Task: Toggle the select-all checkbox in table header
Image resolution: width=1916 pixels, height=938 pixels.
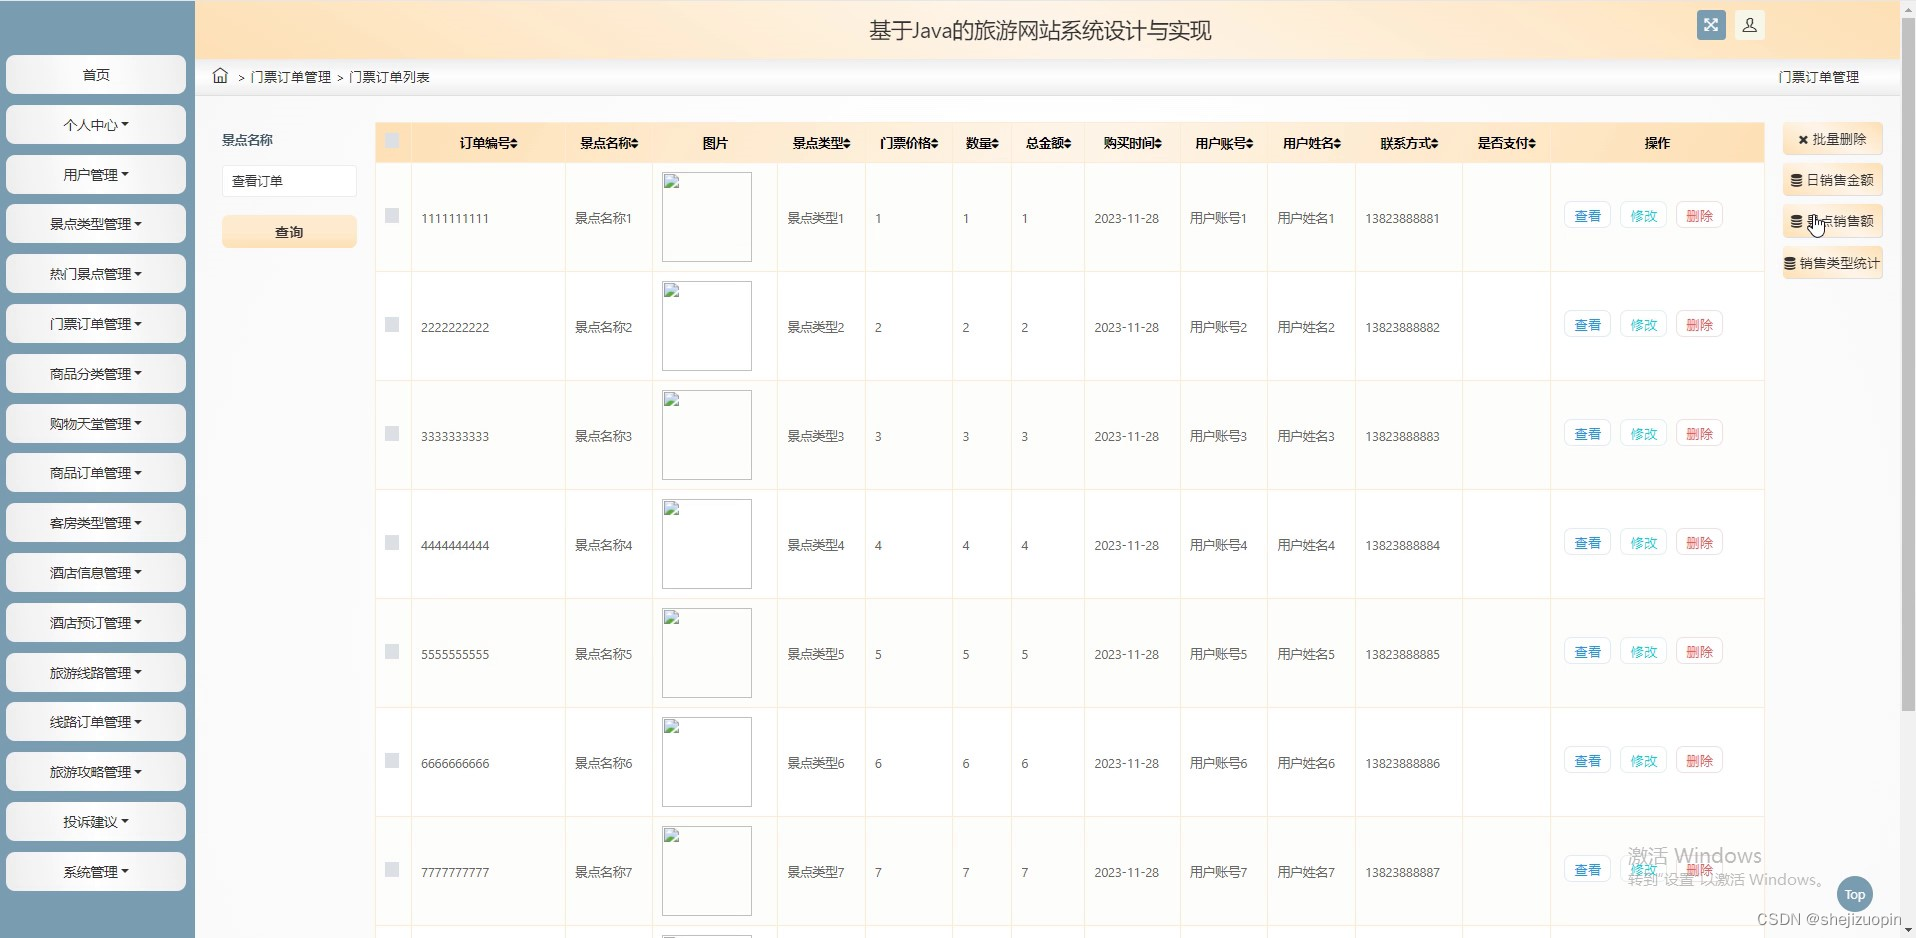Action: pyautogui.click(x=392, y=142)
